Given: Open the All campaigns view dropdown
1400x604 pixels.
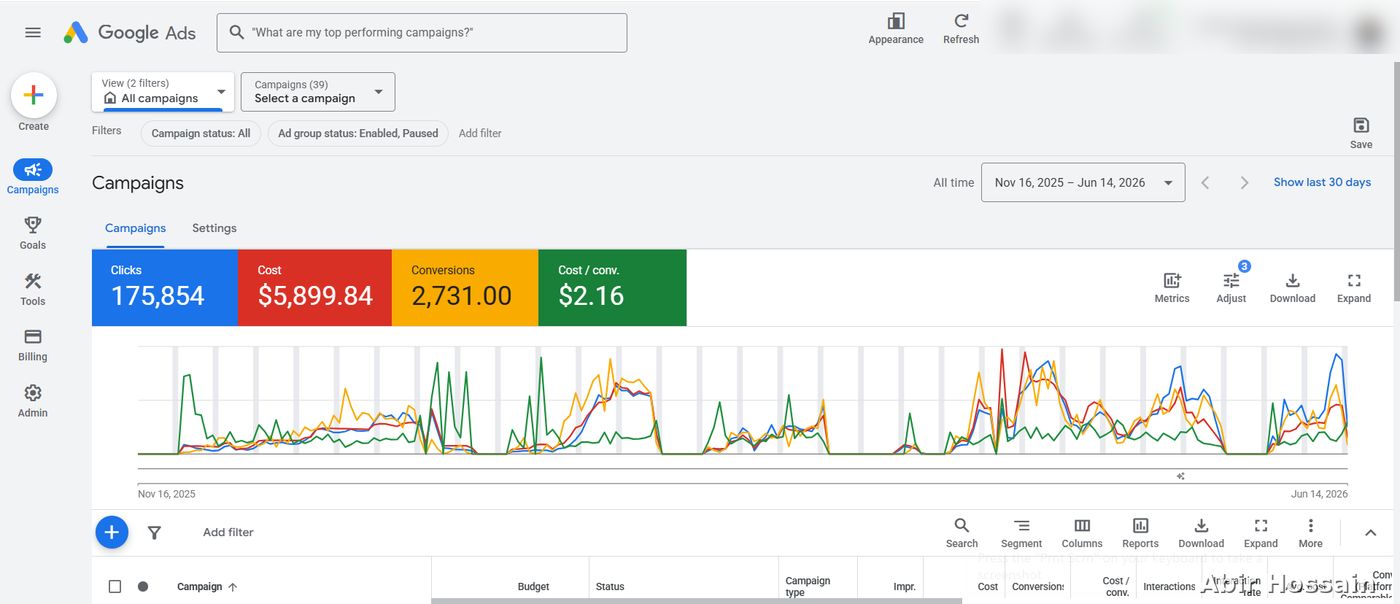Looking at the screenshot, I should point(163,91).
